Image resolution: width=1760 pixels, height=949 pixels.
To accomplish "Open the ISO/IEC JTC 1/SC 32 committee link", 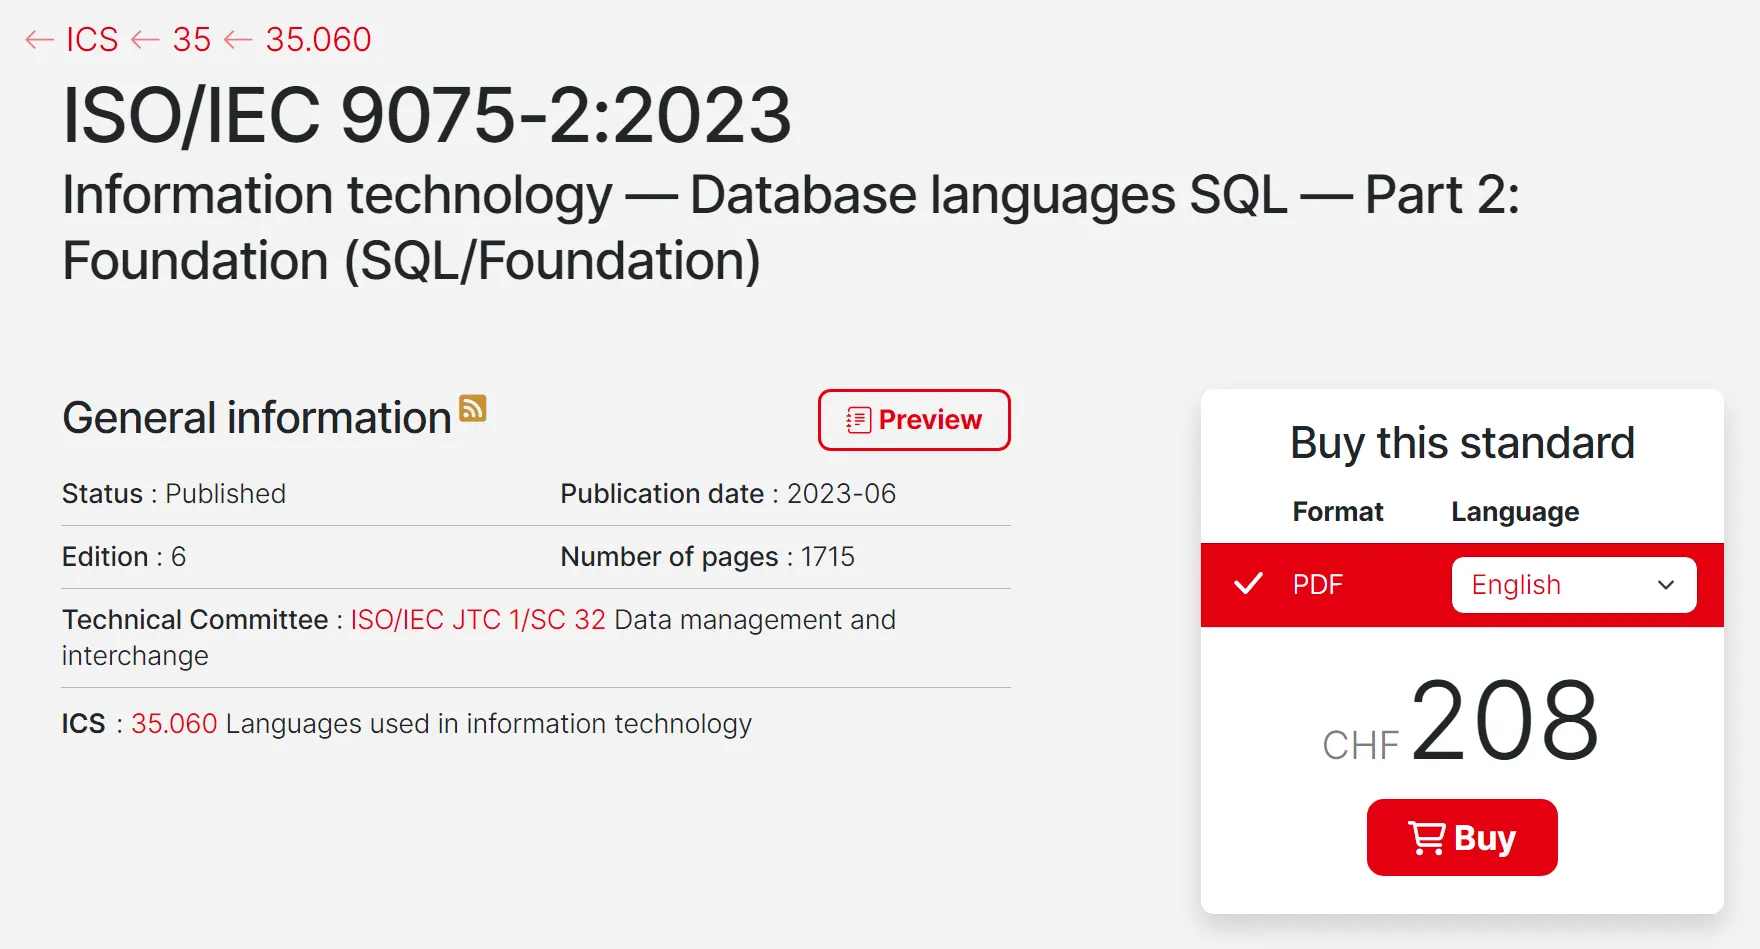I will pyautogui.click(x=478, y=620).
